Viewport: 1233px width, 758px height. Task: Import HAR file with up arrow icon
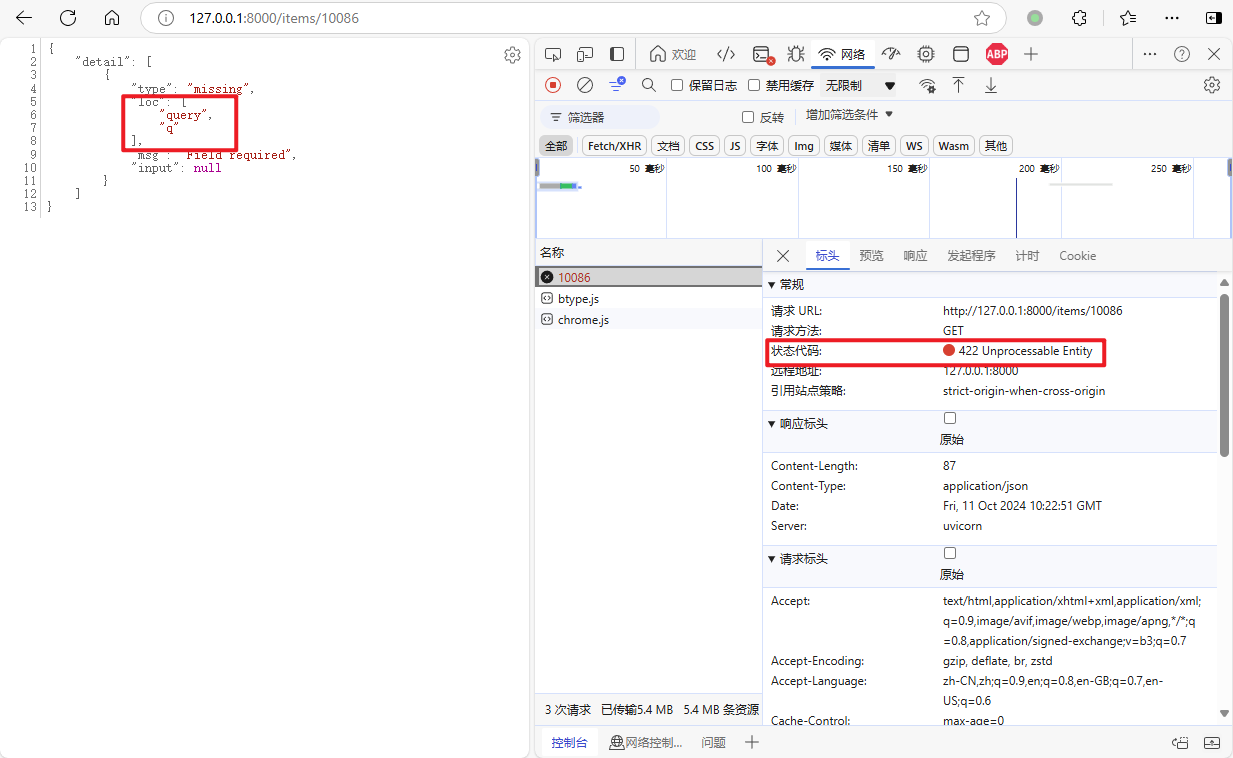(x=958, y=85)
